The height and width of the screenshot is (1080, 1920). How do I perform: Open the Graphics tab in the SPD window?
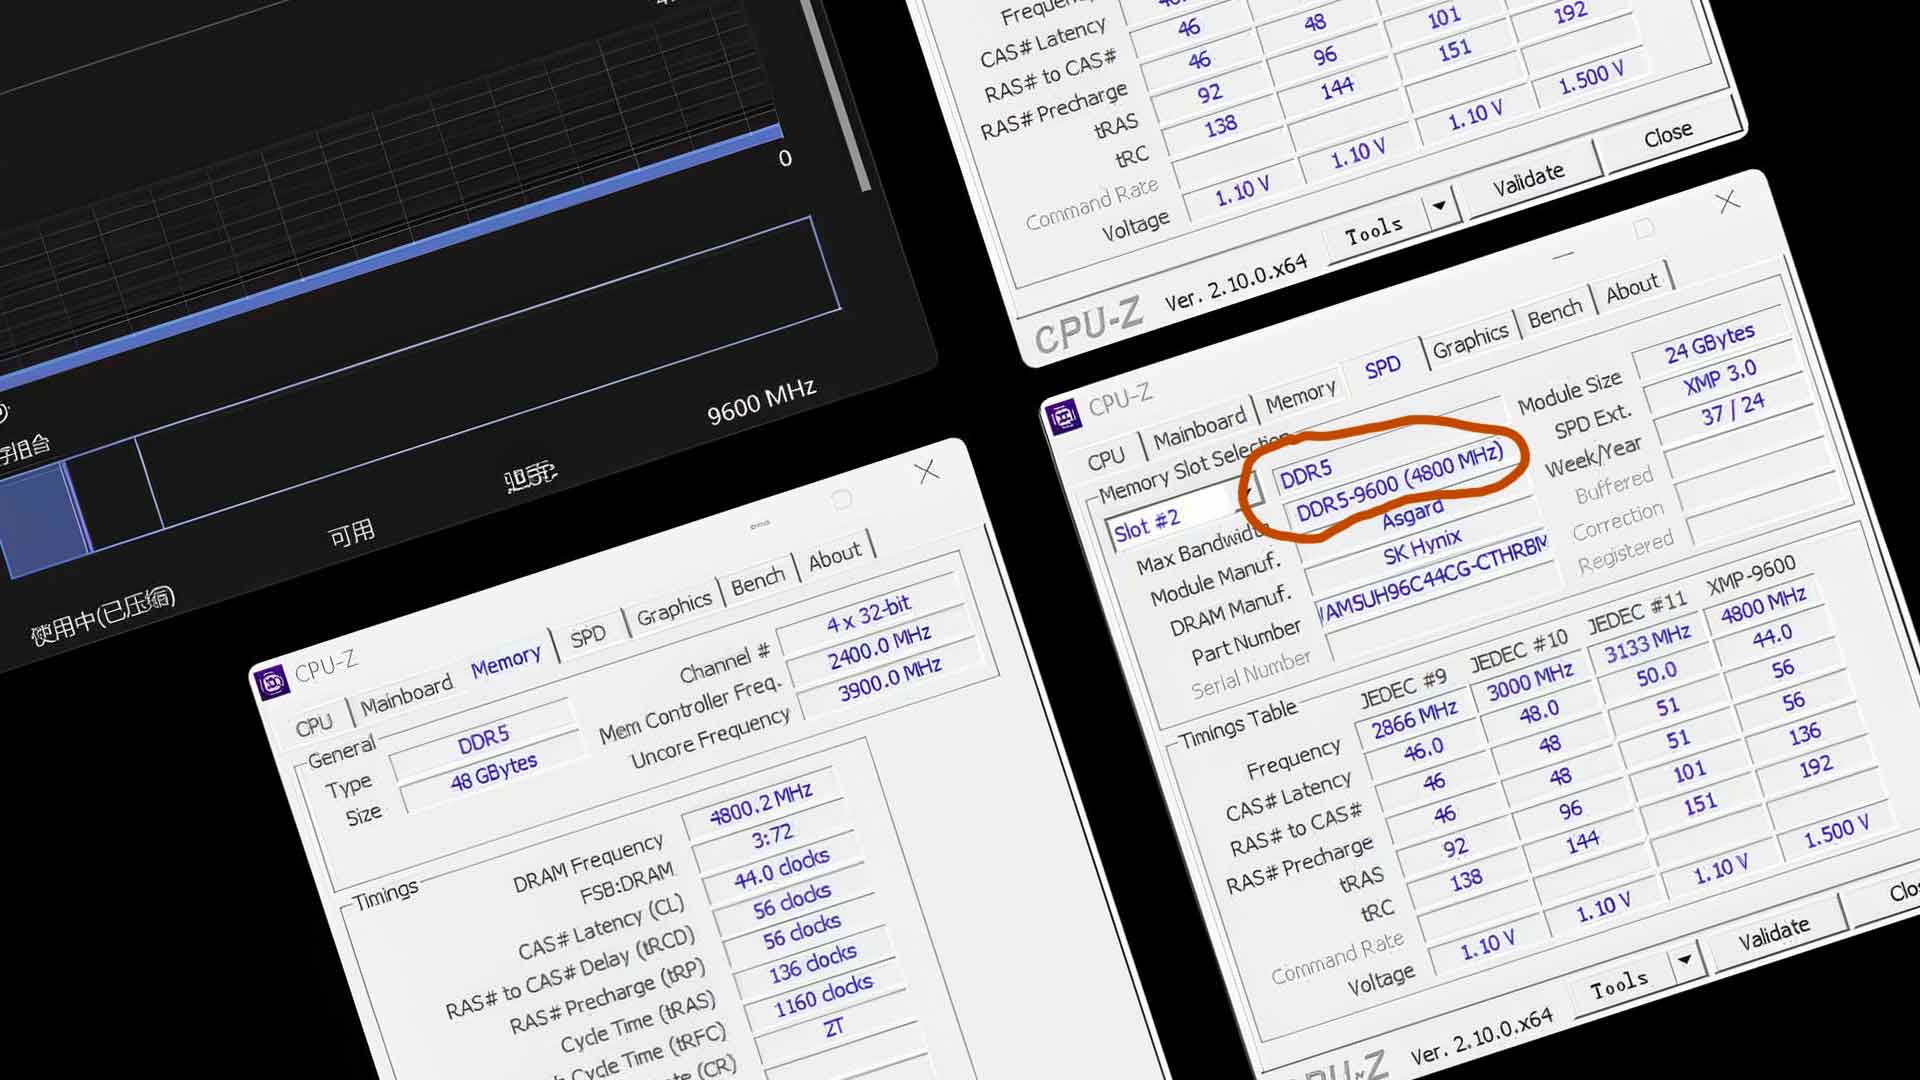coord(1470,341)
